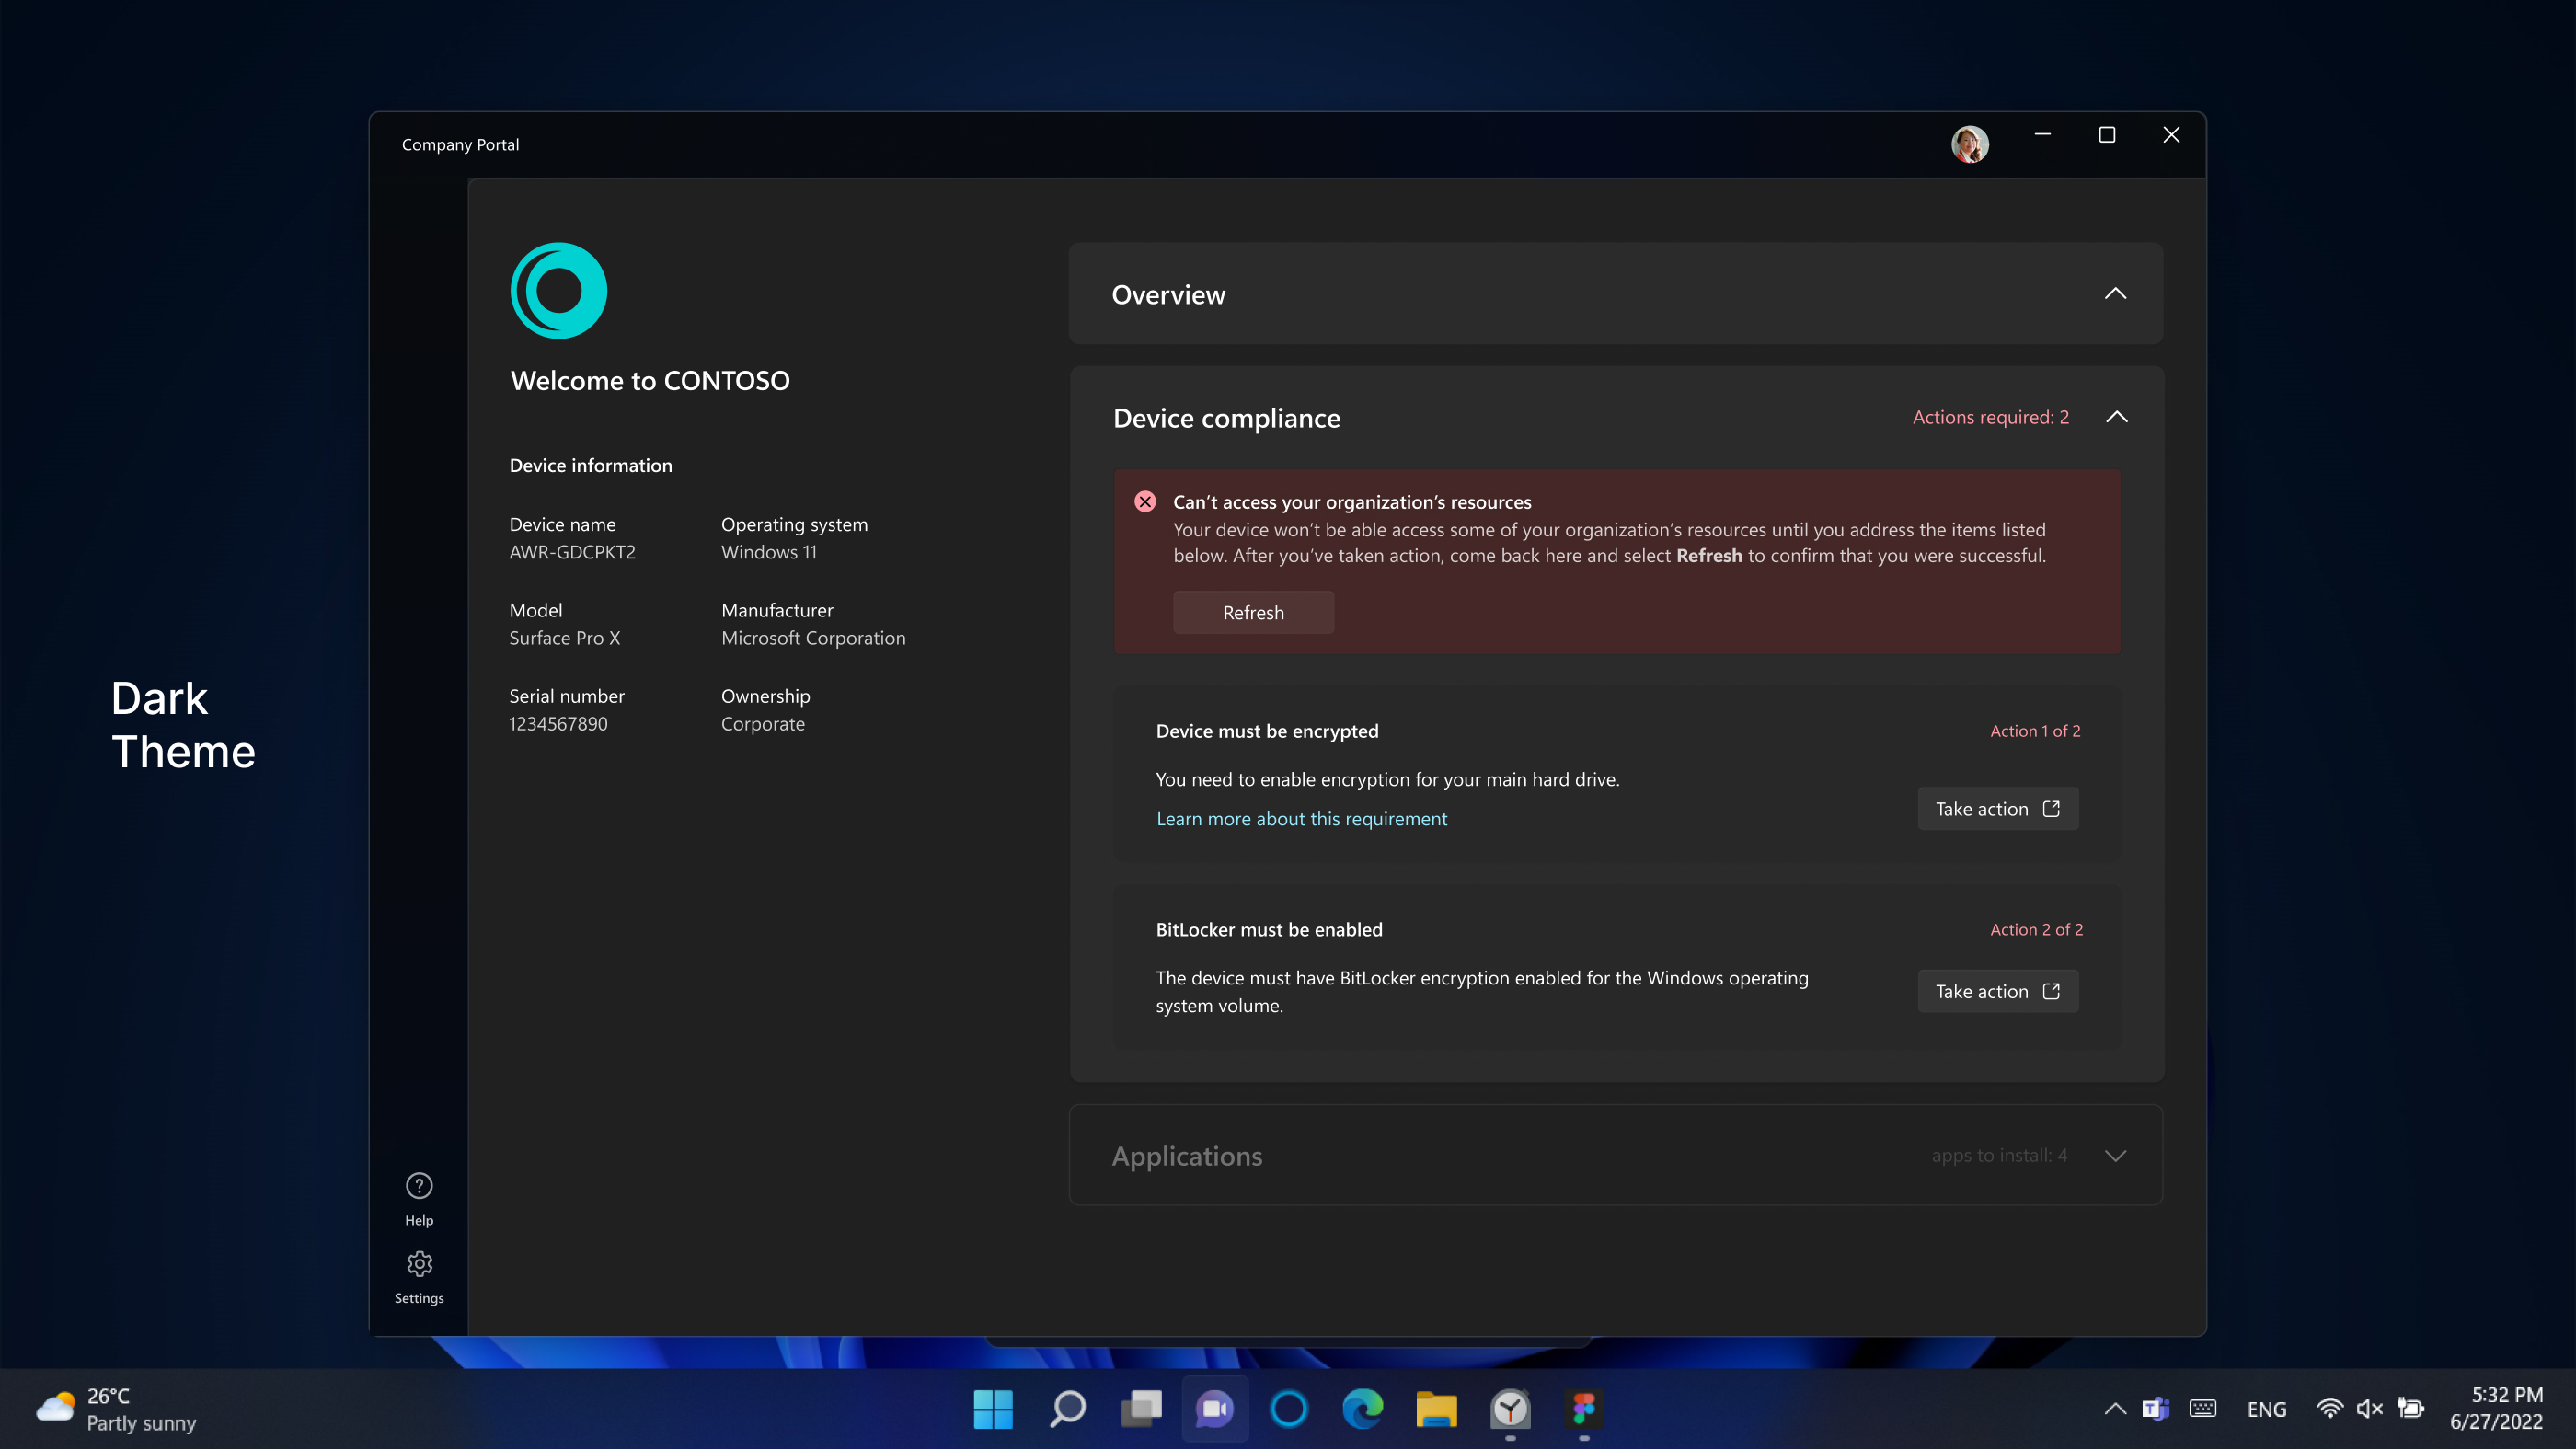Click the volume muted tray icon

pos(2369,1409)
